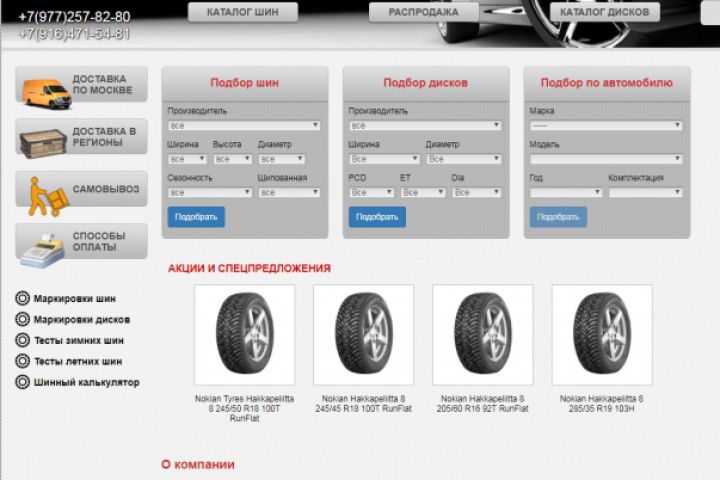The image size is (720, 480).
Task: Expand disk Диаметр dropdown
Action: point(464,159)
